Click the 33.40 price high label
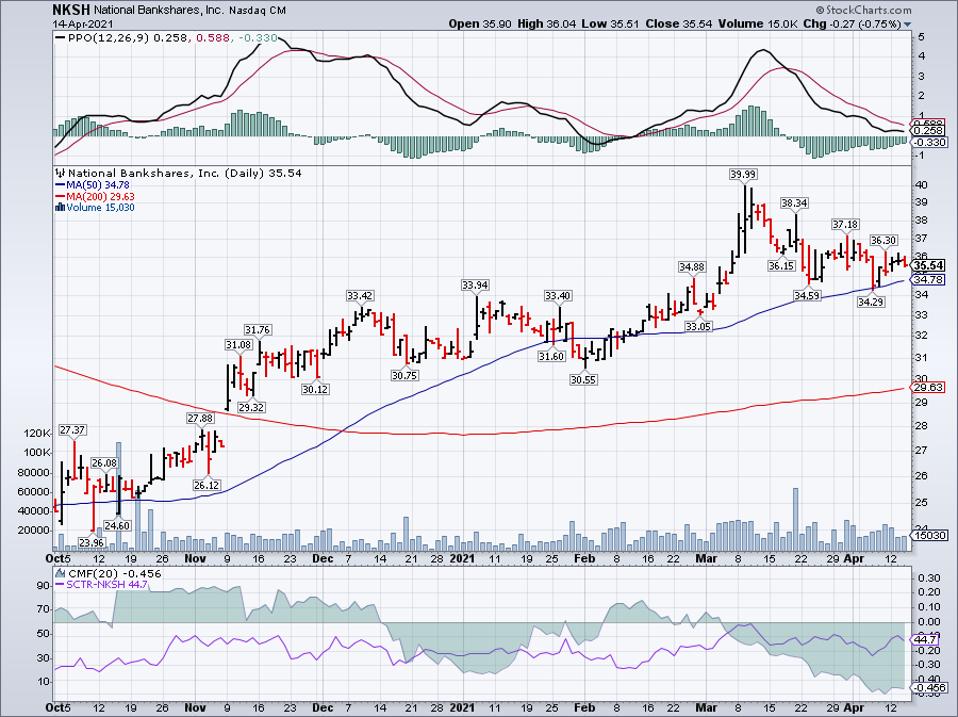The image size is (958, 717). click(557, 296)
